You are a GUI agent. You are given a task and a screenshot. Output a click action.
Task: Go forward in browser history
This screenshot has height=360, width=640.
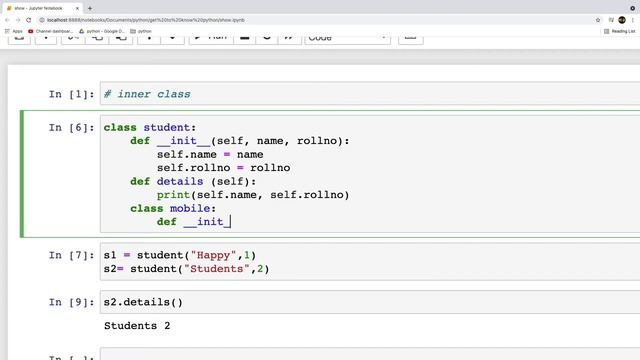18,20
